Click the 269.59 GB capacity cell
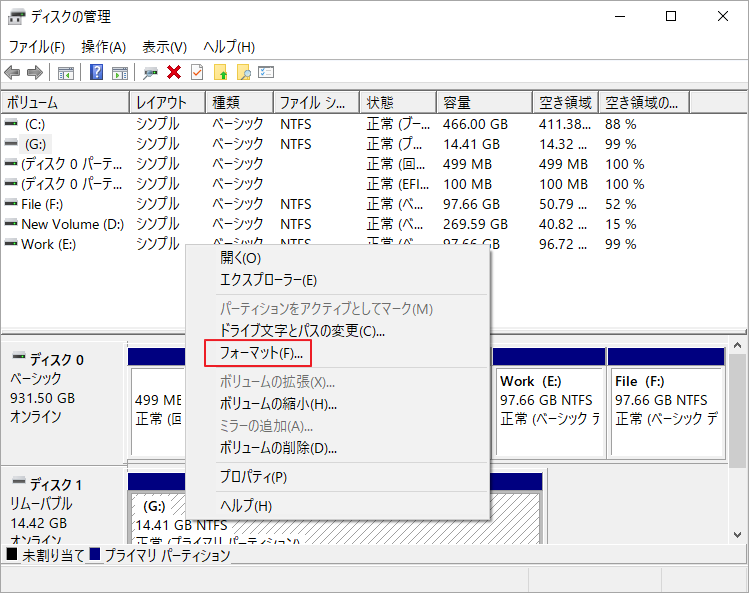Screen dimensions: 749x593 click(475, 224)
